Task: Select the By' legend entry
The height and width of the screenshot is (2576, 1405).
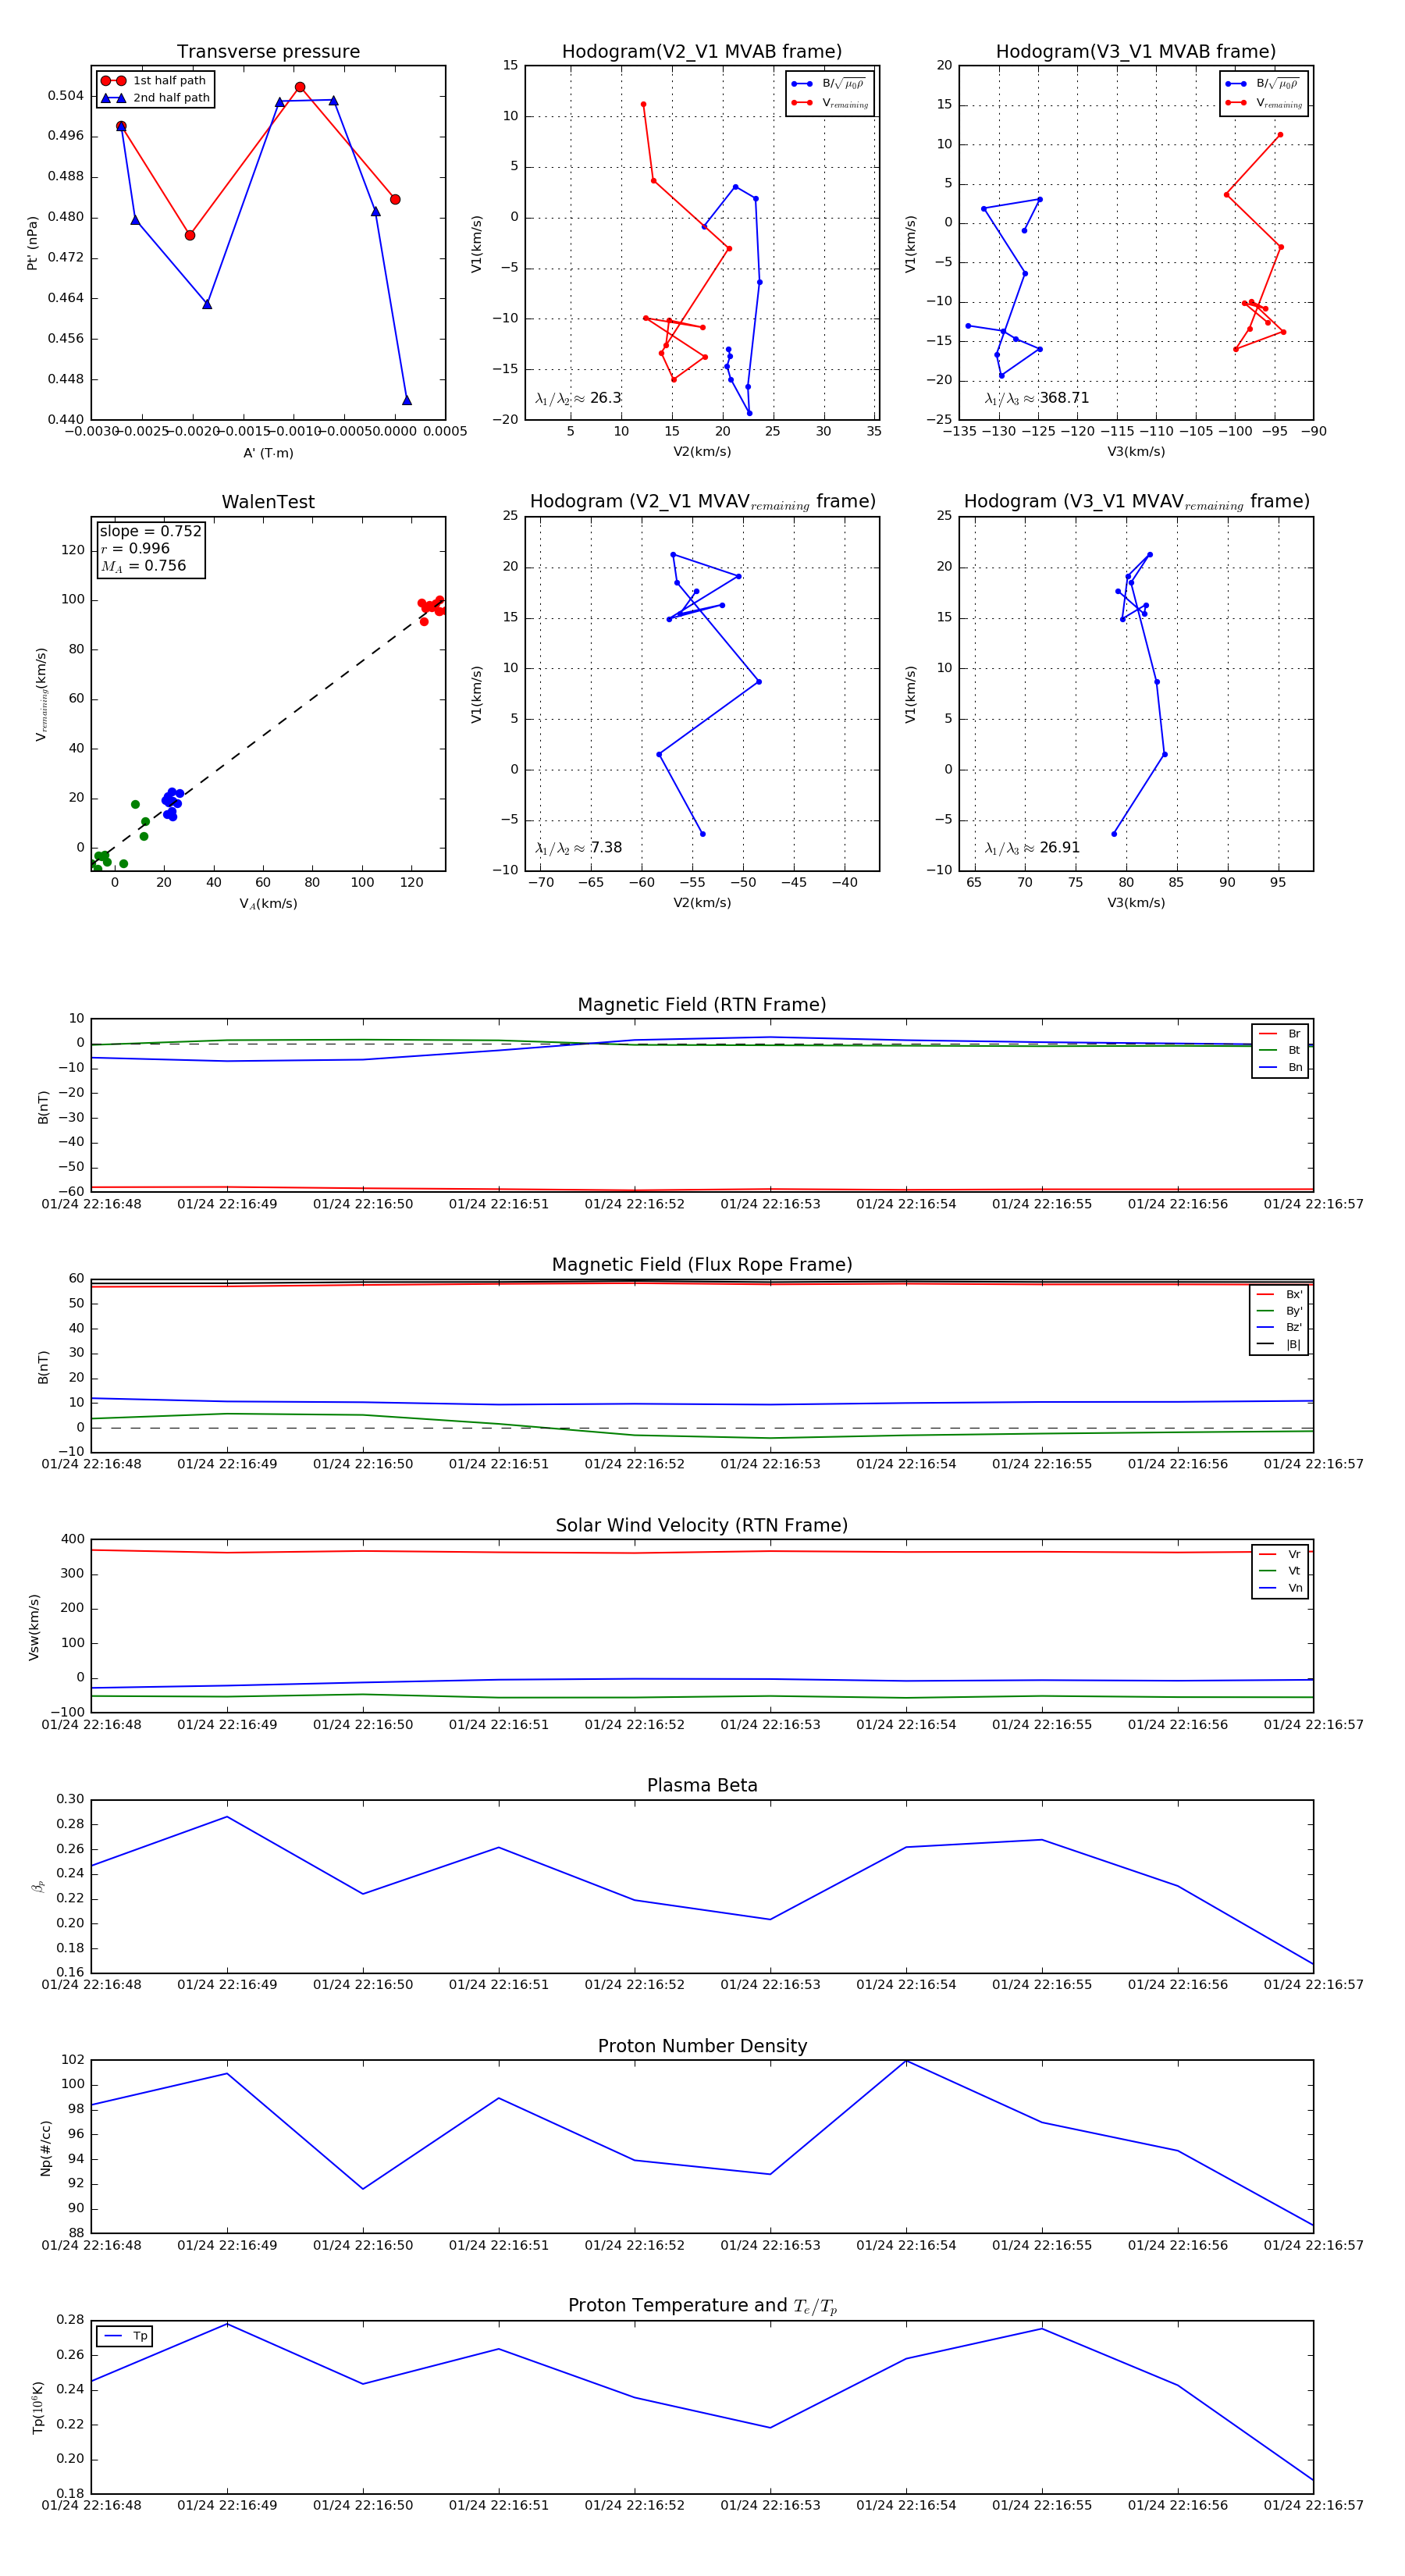Action: (x=1279, y=1311)
